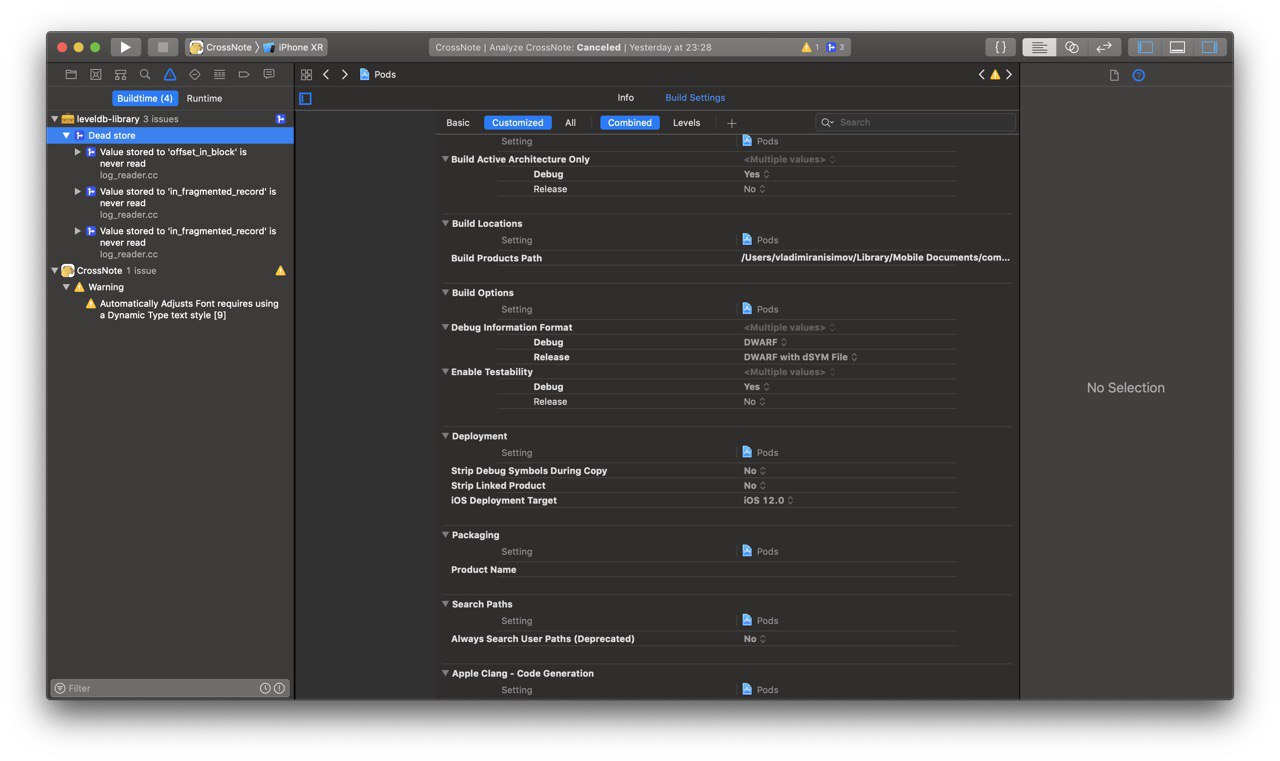Select the Standard editor button
The image size is (1280, 761).
1039,47
